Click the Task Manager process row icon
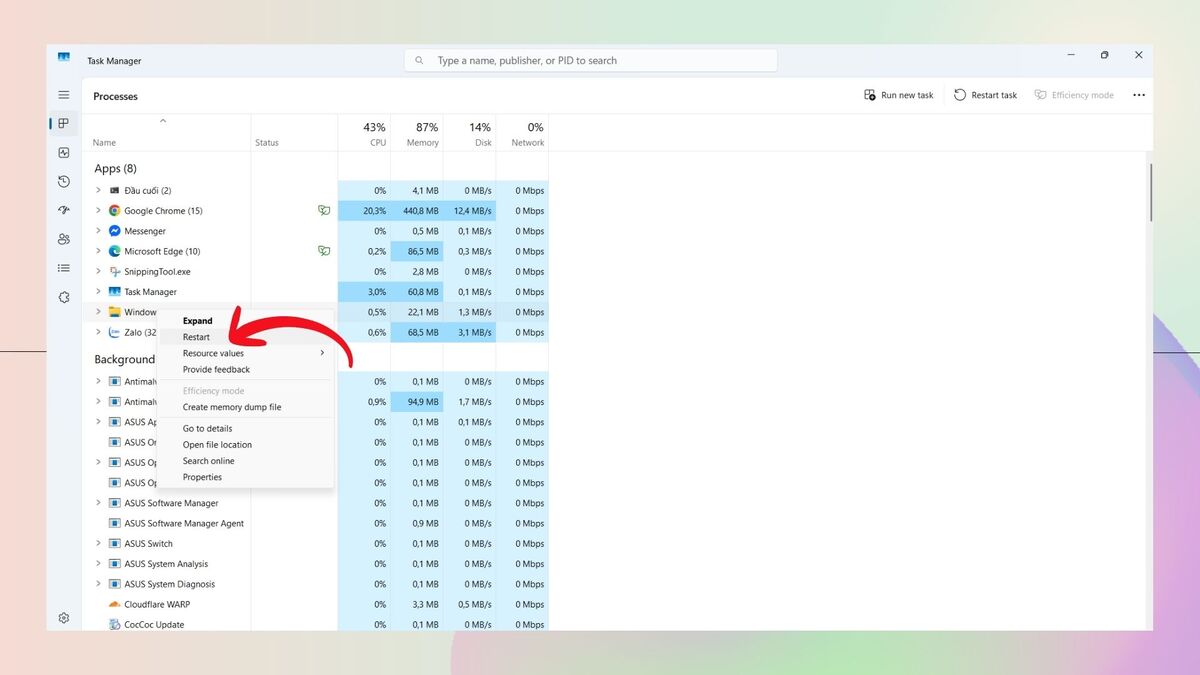This screenshot has width=1200, height=675. (x=115, y=292)
